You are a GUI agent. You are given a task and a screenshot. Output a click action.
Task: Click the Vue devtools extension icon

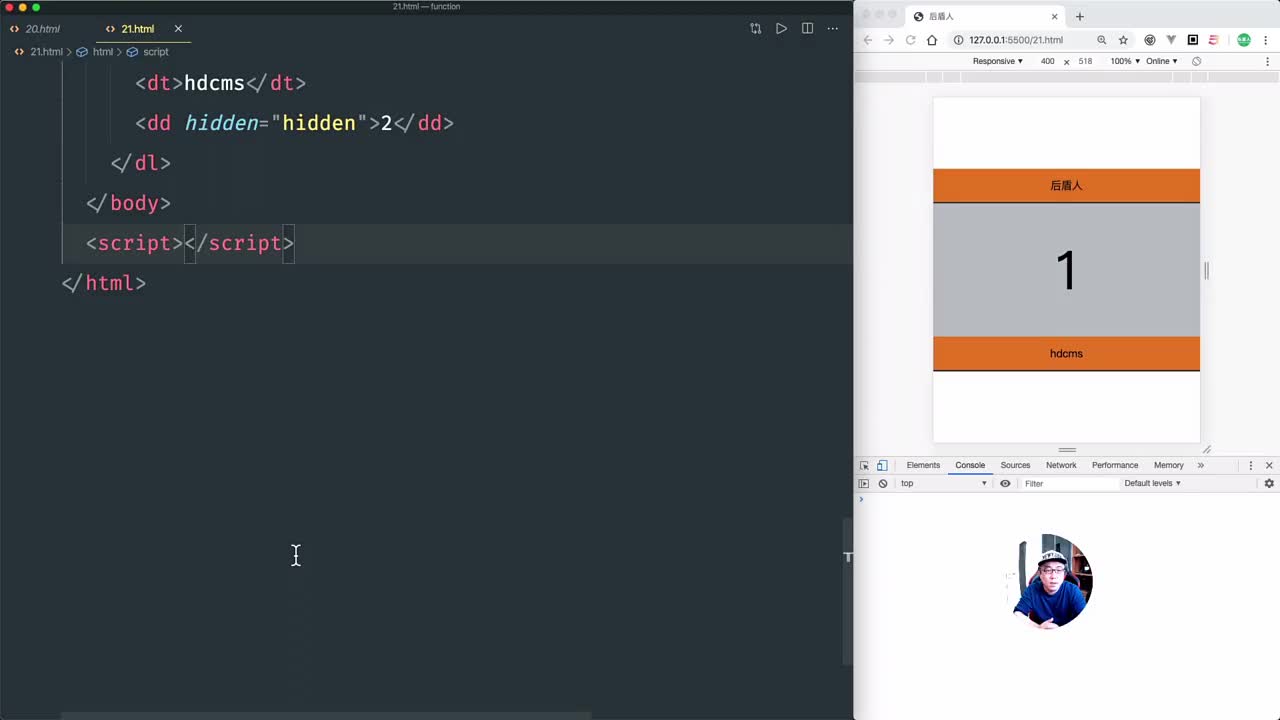tap(1171, 40)
